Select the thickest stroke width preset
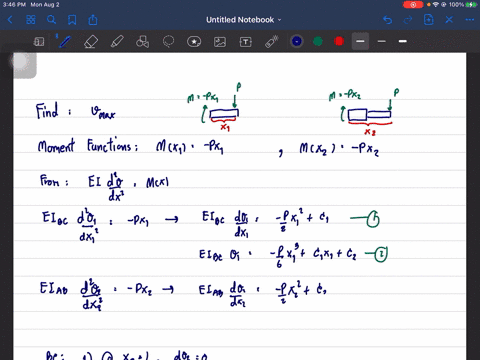480x360 pixels. [403, 41]
